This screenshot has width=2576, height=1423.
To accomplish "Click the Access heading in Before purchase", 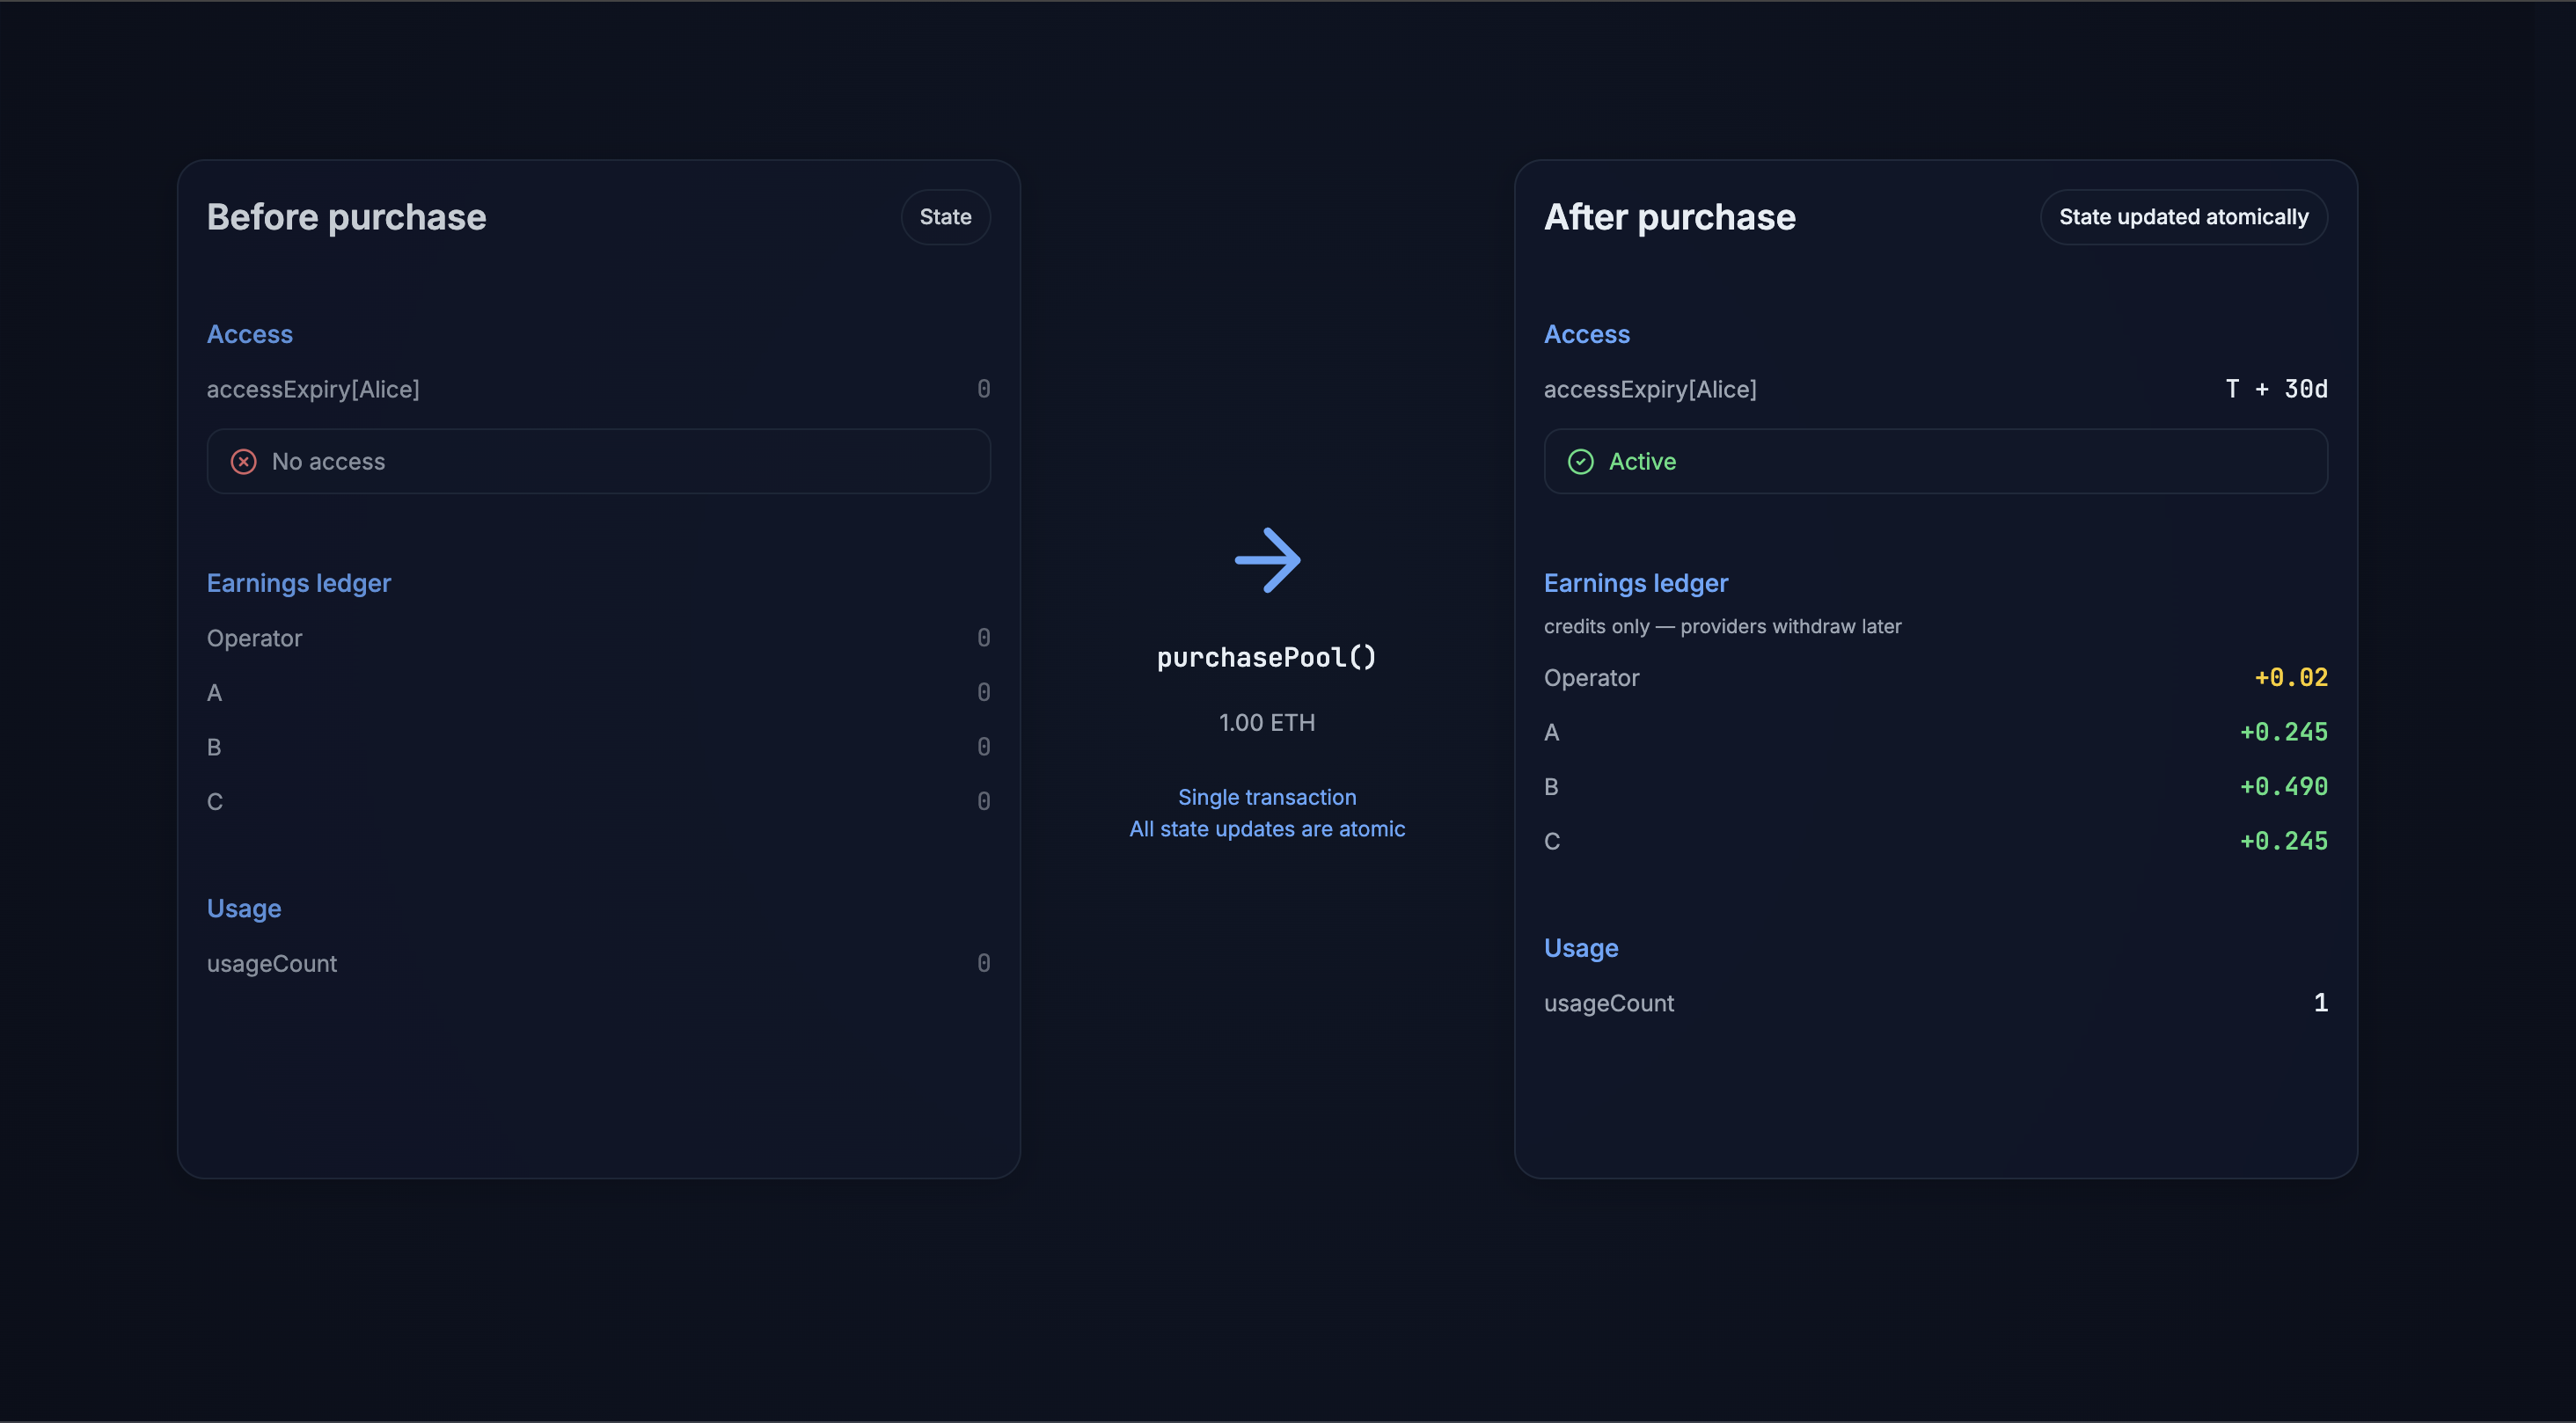I will [x=249, y=334].
